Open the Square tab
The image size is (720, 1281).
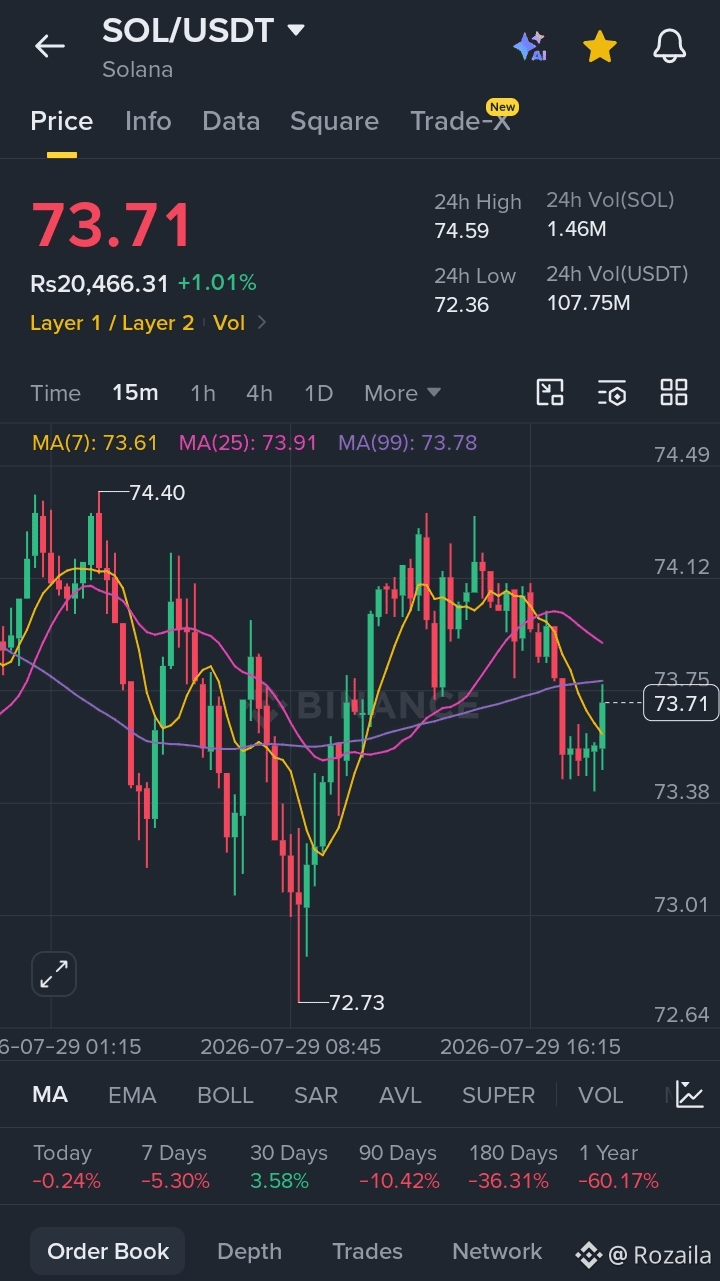pyautogui.click(x=334, y=121)
